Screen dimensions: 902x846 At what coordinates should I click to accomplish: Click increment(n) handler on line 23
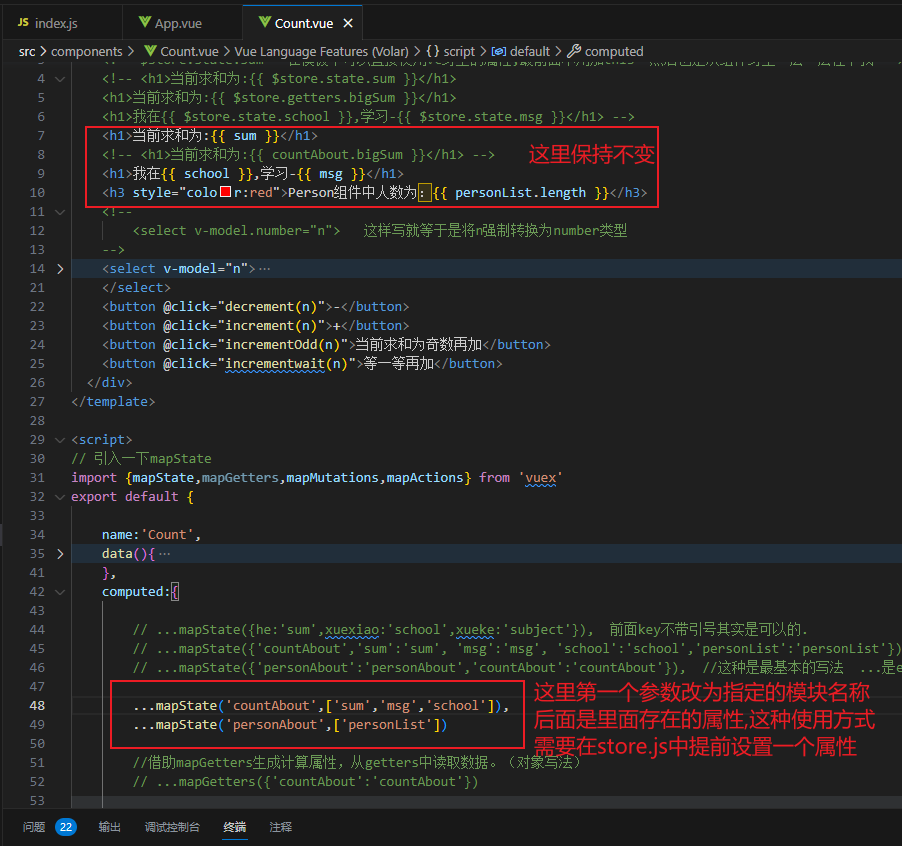271,326
